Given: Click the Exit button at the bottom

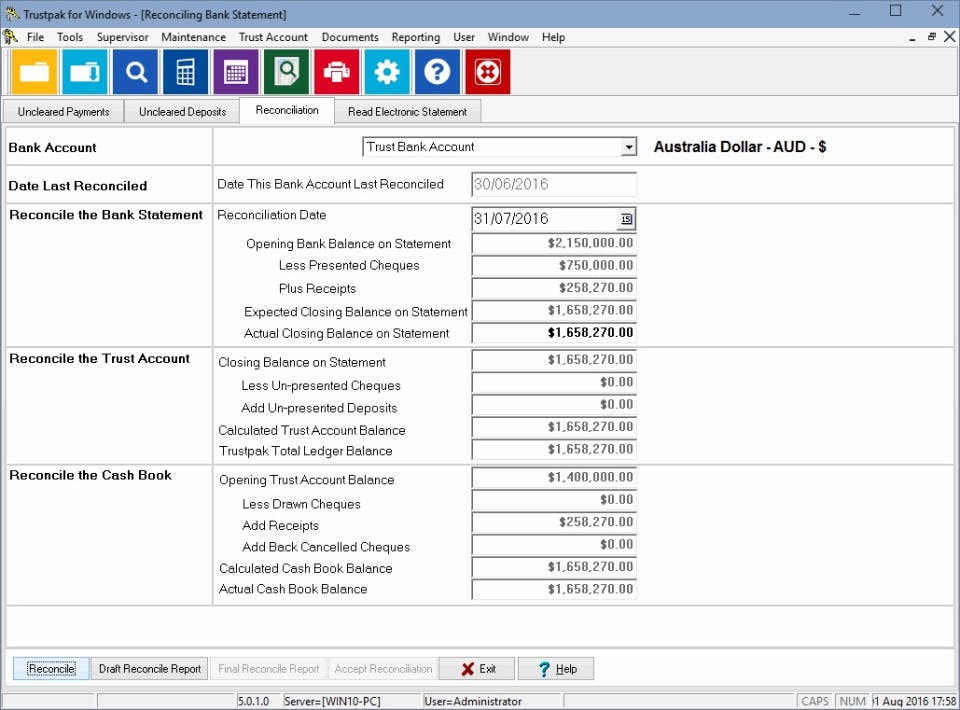Looking at the screenshot, I should pyautogui.click(x=477, y=669).
